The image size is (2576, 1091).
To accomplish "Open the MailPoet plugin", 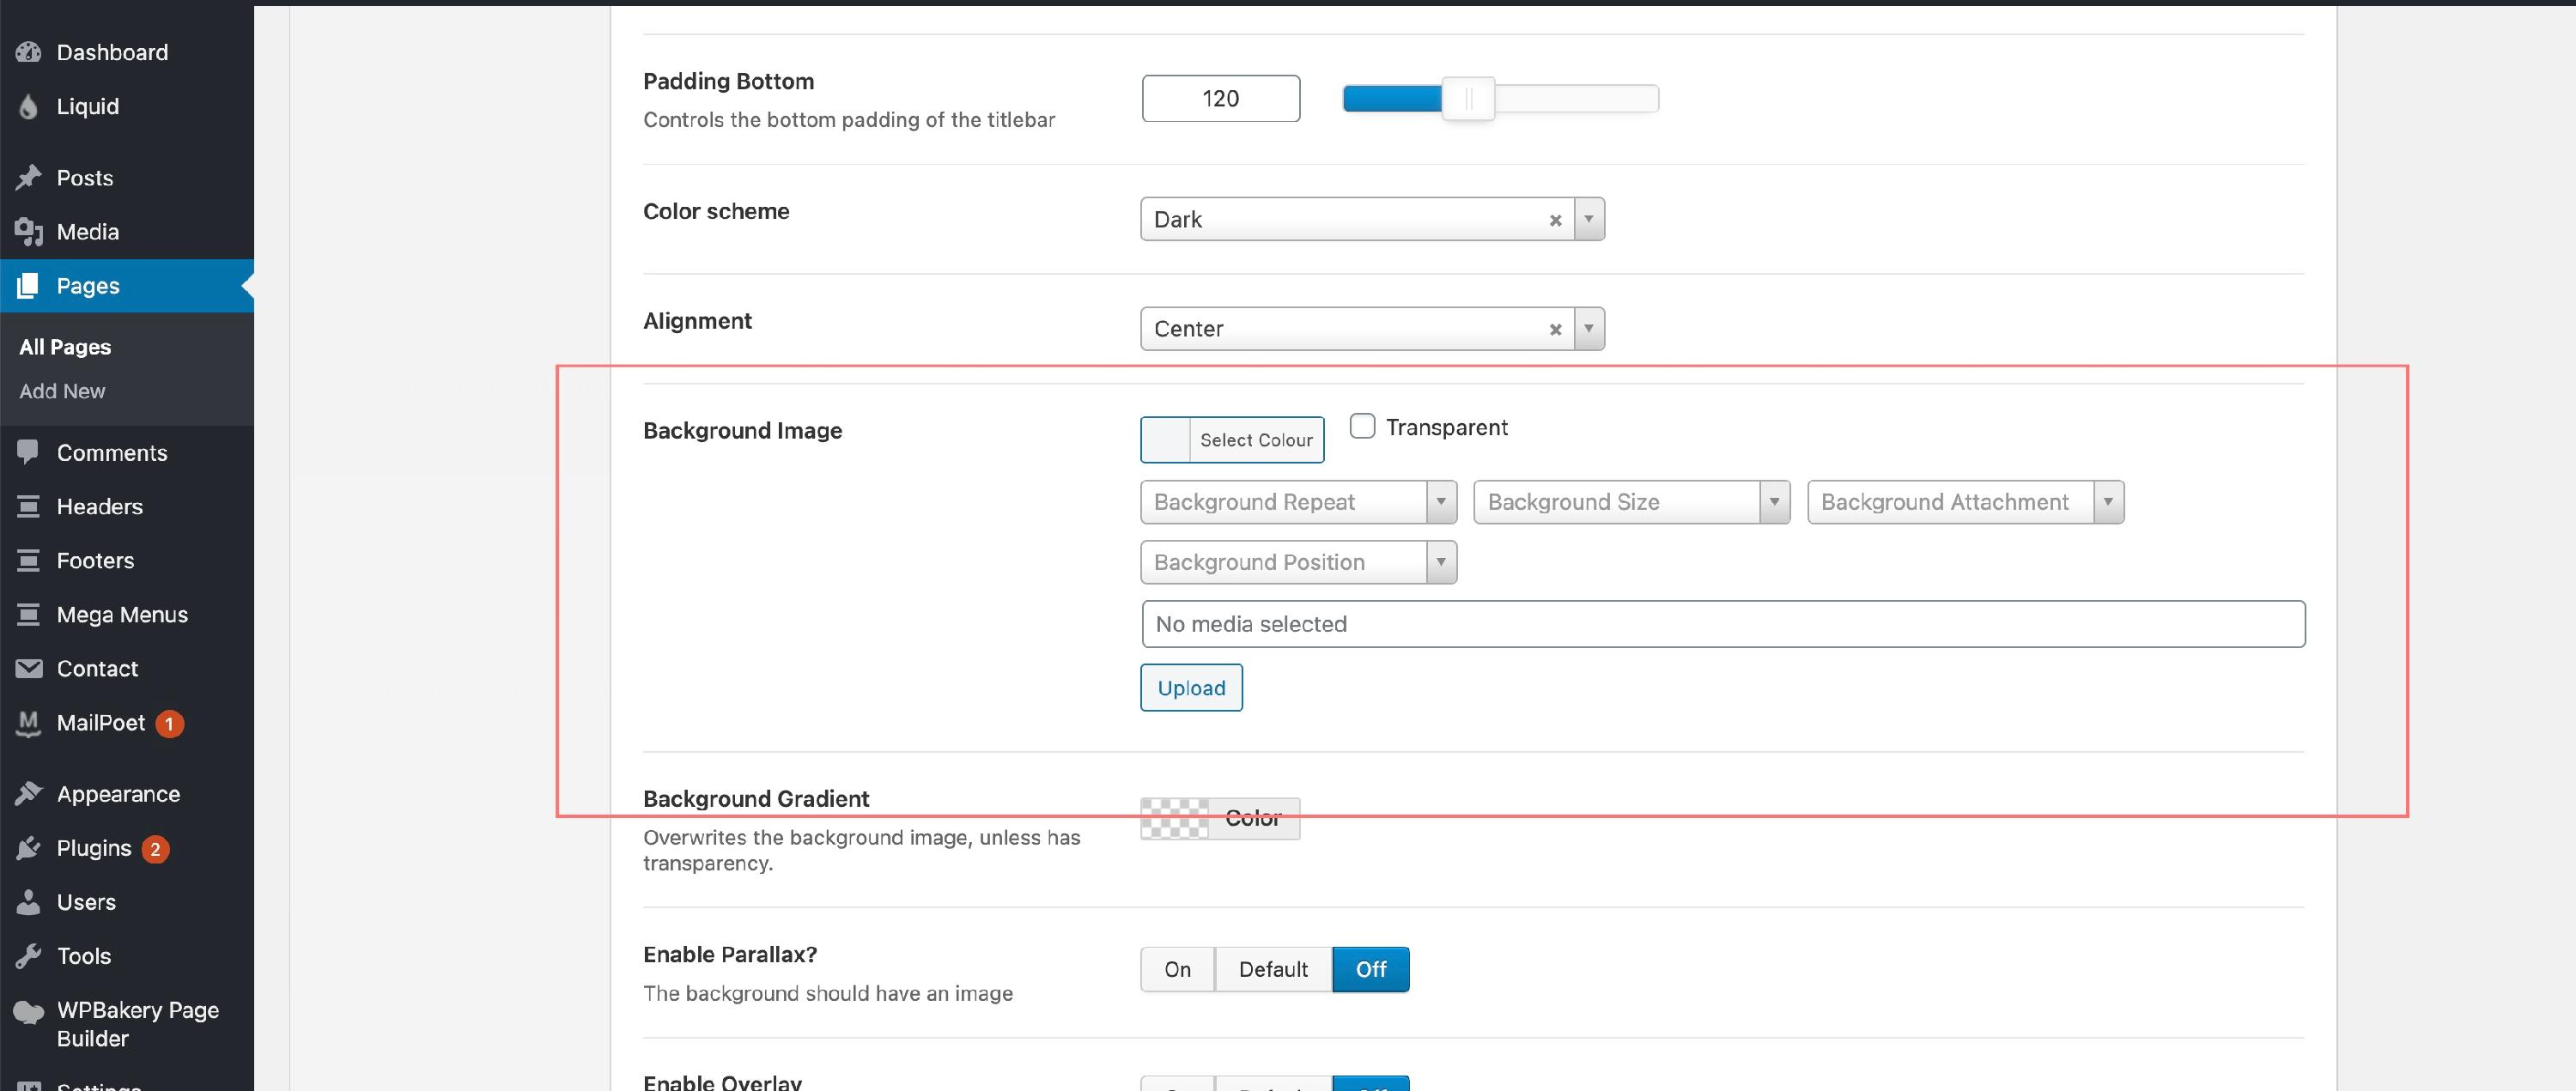I will [100, 722].
